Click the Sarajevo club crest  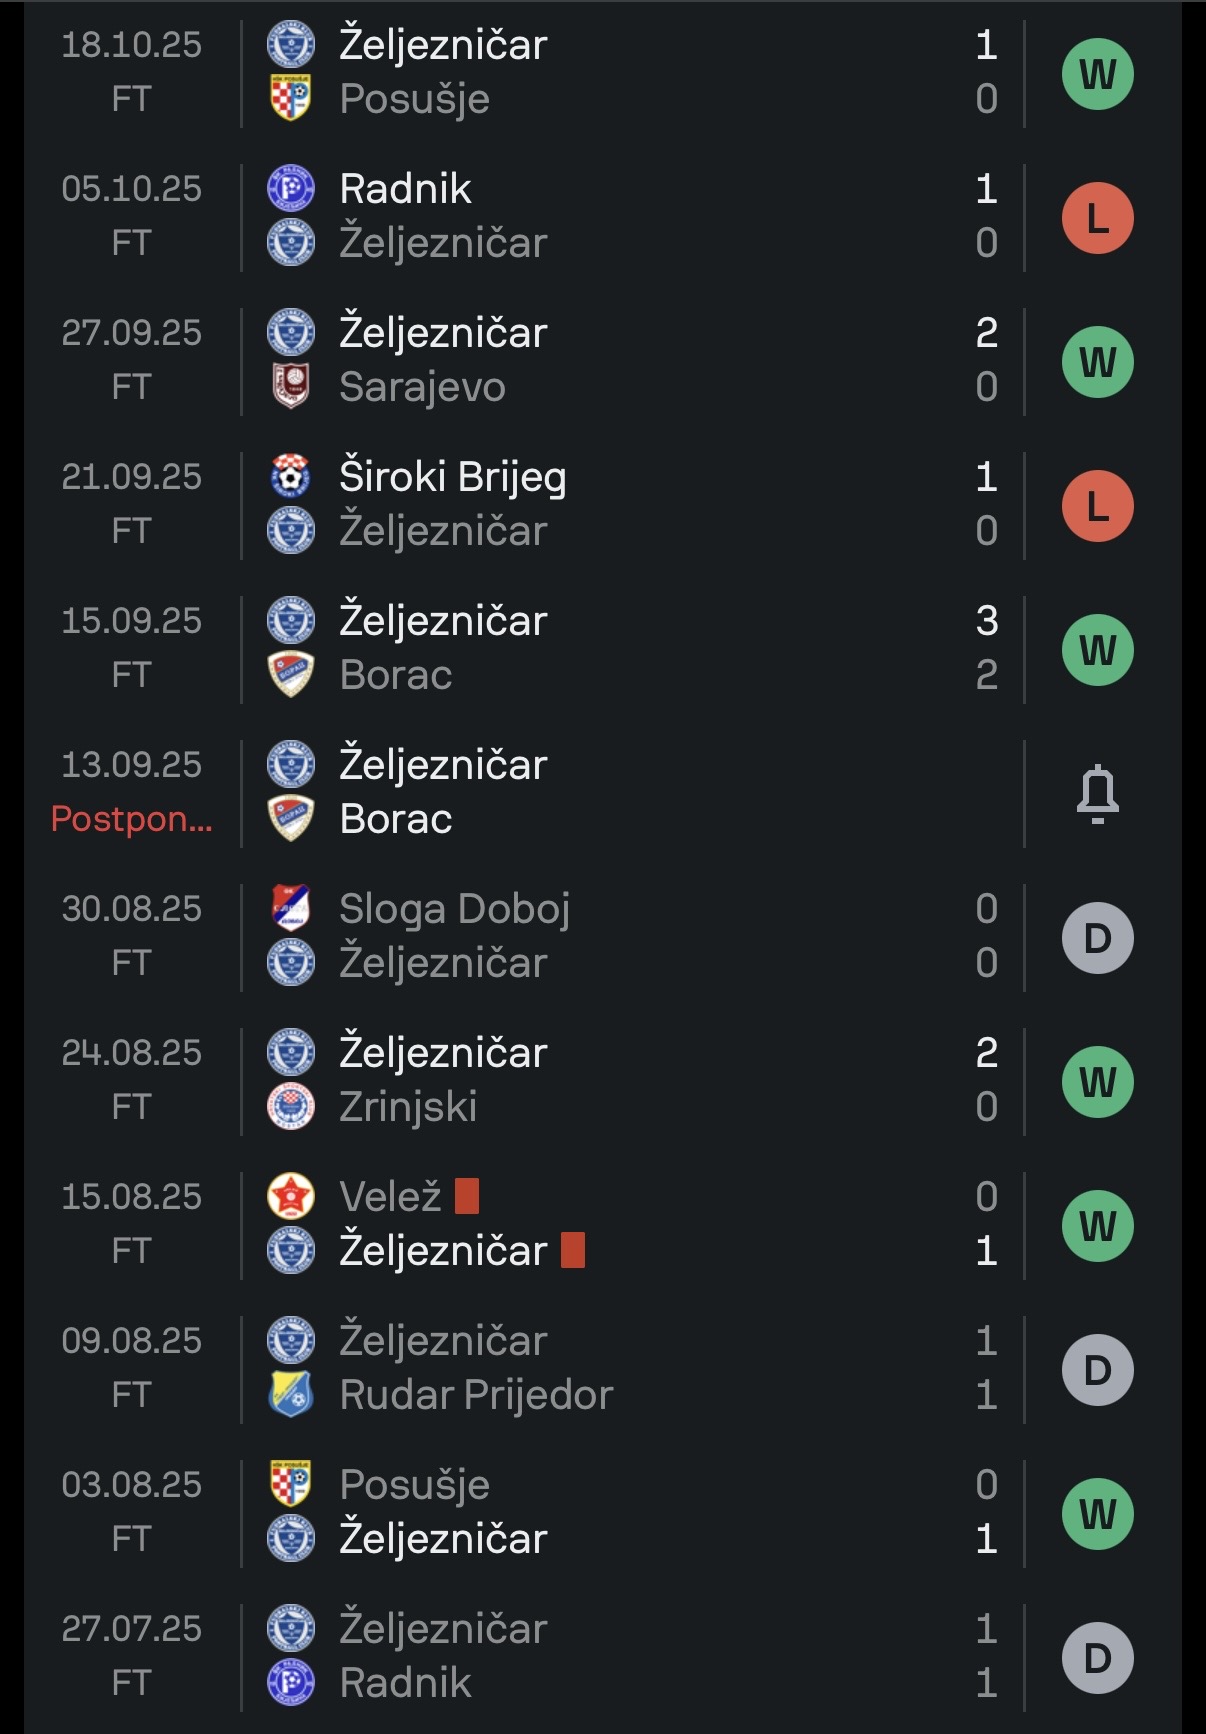pyautogui.click(x=291, y=386)
